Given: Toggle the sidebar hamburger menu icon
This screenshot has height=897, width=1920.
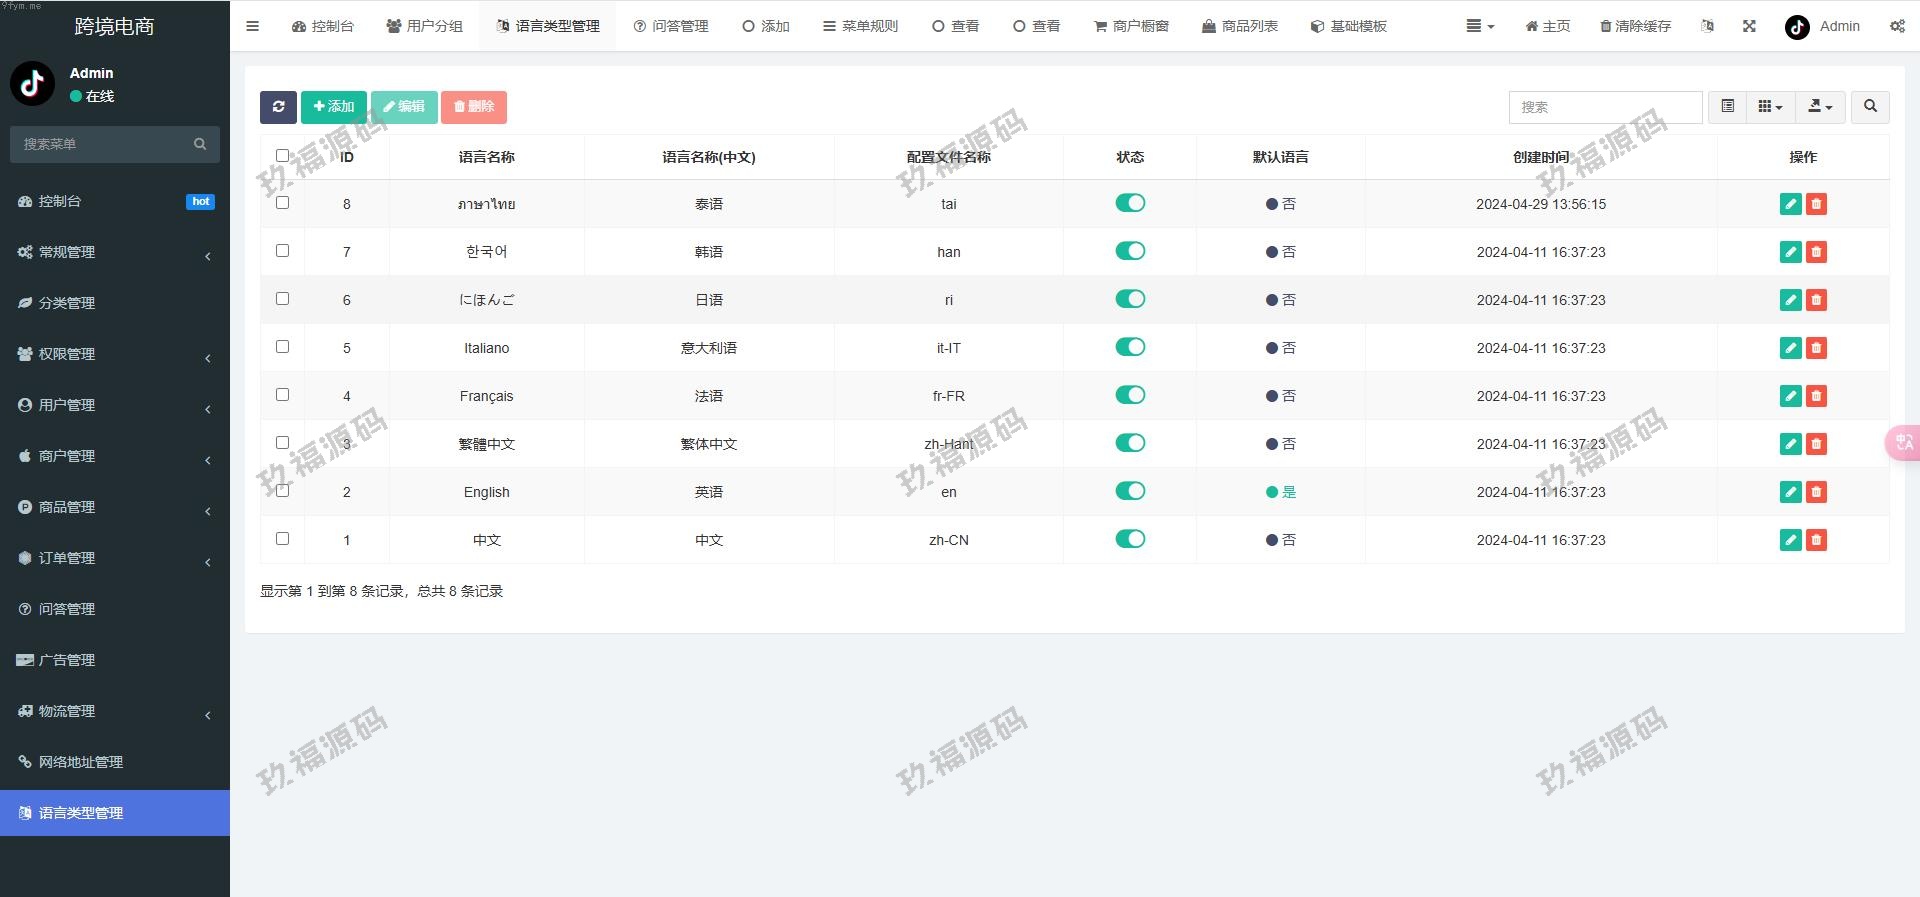Looking at the screenshot, I should [x=252, y=26].
